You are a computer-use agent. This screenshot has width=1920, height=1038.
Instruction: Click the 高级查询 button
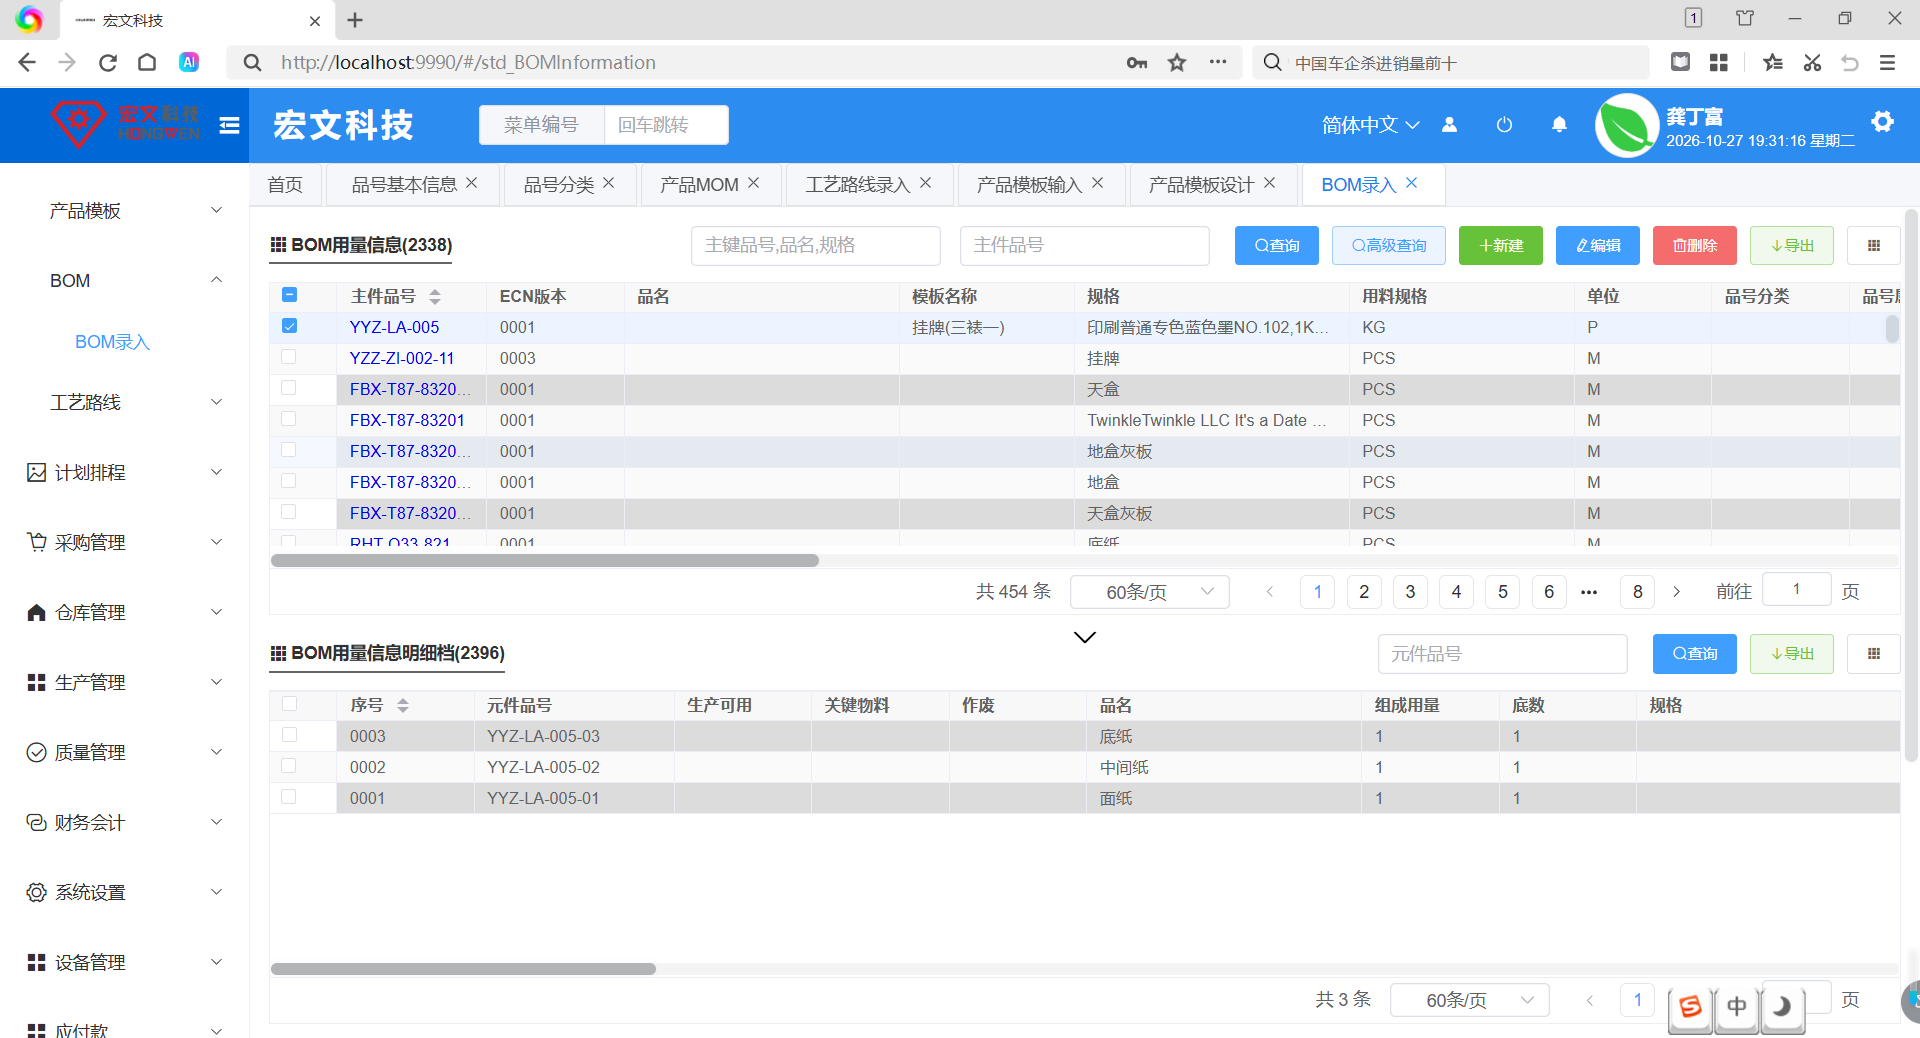[1388, 246]
